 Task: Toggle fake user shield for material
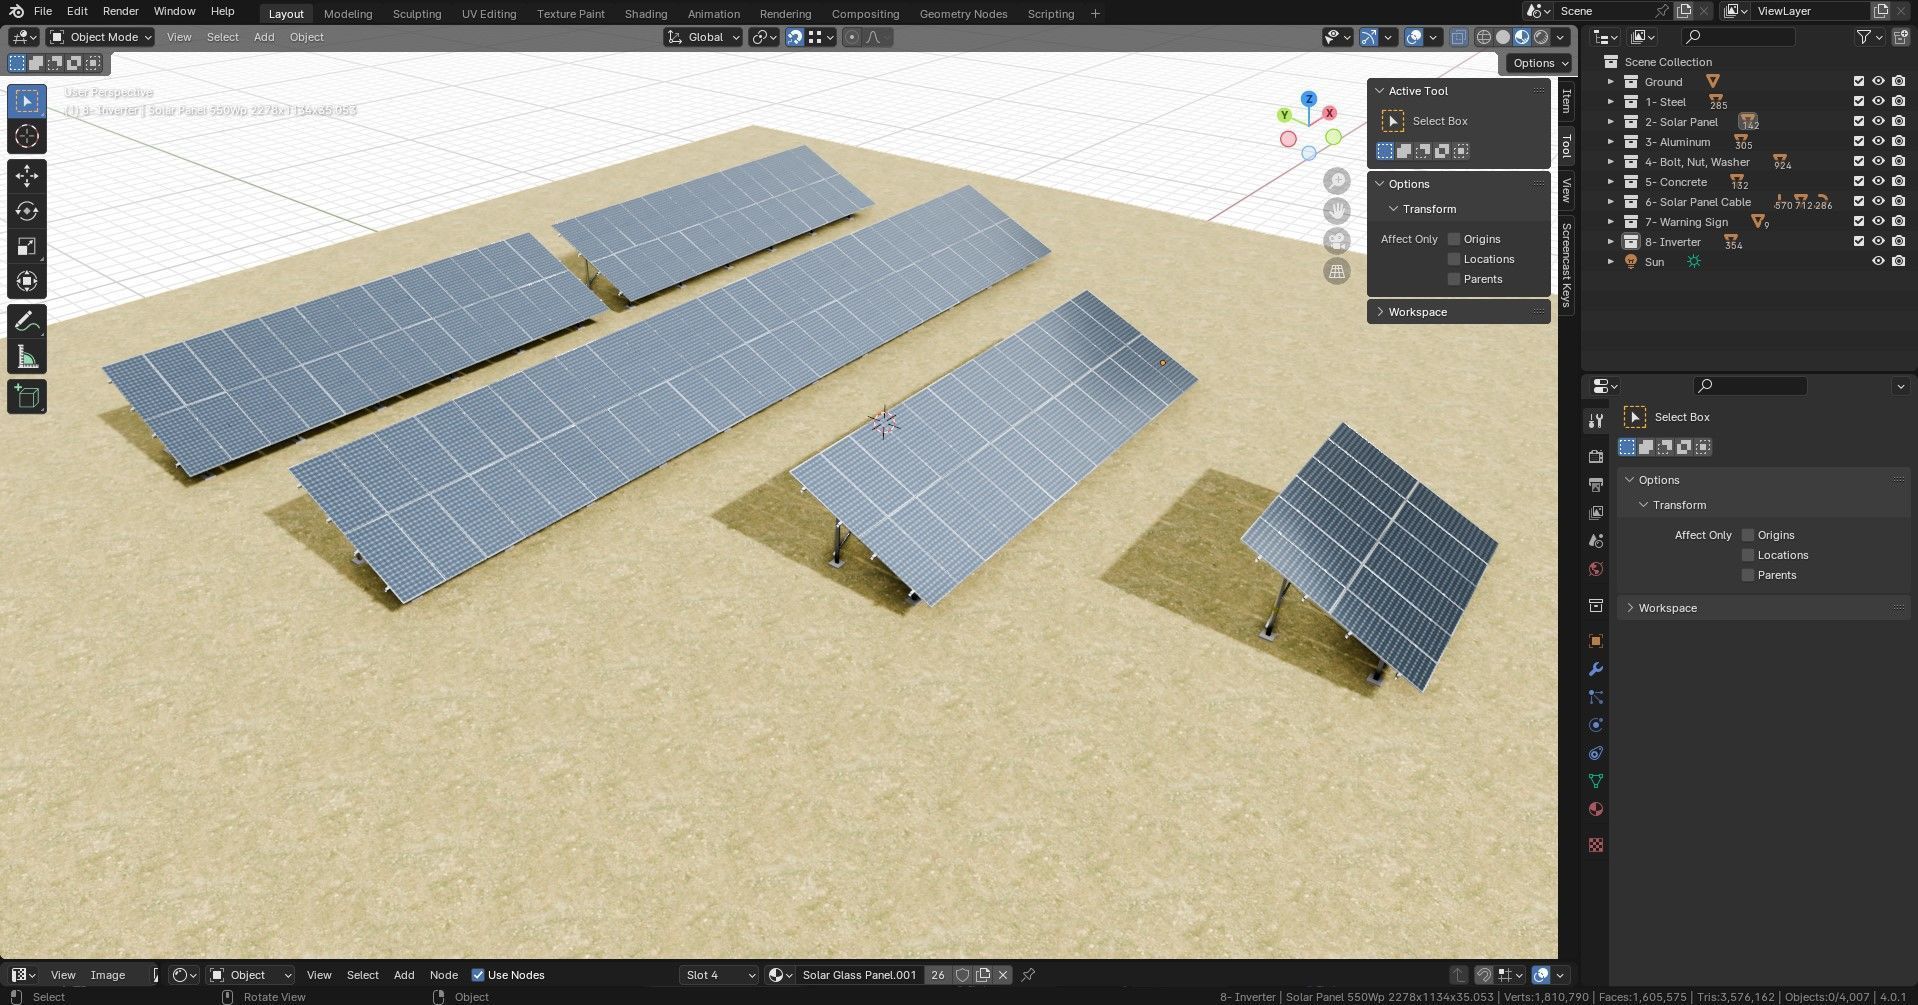click(x=962, y=975)
